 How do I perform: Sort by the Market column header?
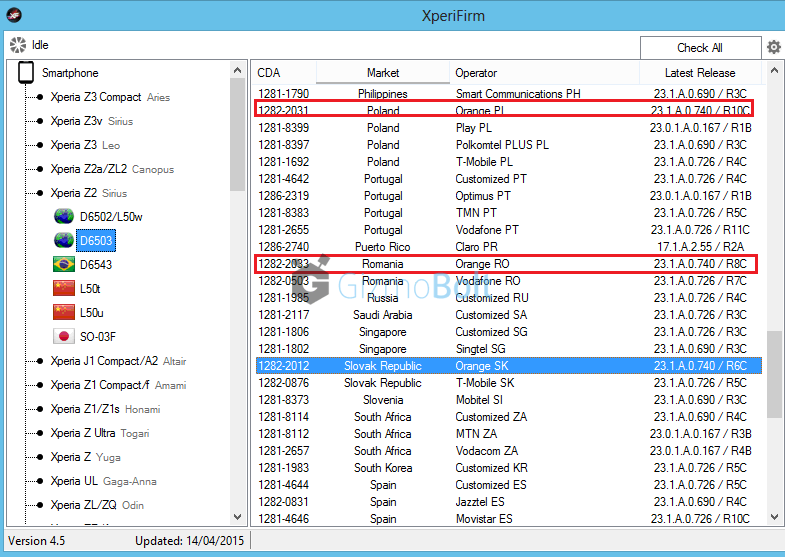[383, 73]
